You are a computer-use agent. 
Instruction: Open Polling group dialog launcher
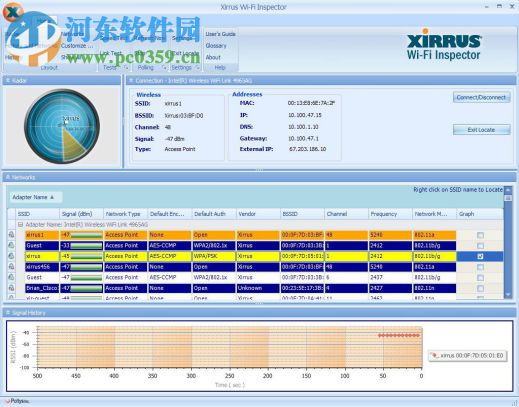(x=164, y=68)
